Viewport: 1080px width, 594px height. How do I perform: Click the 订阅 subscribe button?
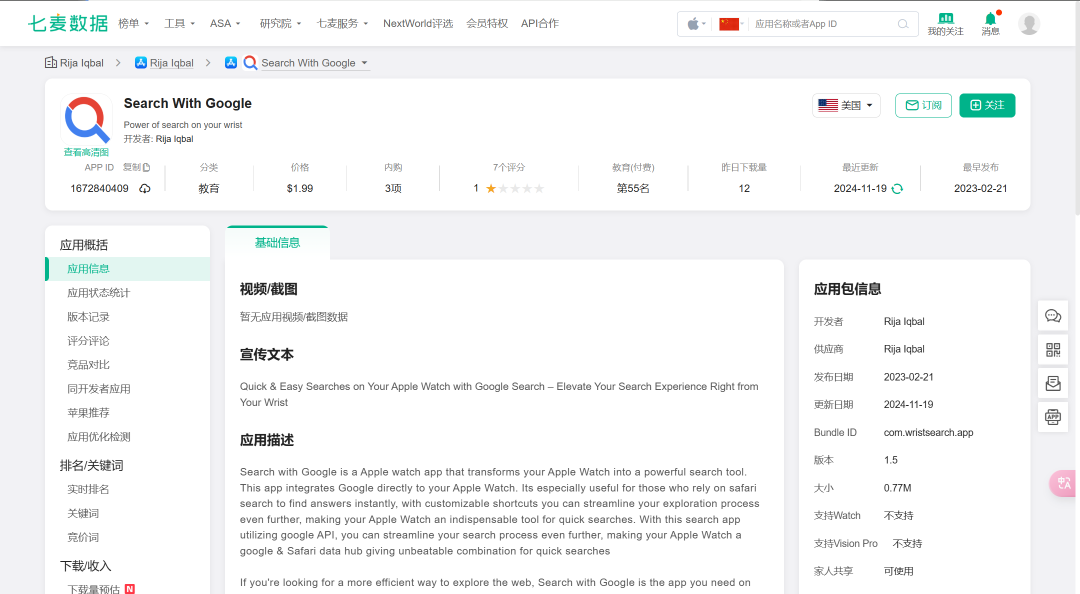coord(923,105)
